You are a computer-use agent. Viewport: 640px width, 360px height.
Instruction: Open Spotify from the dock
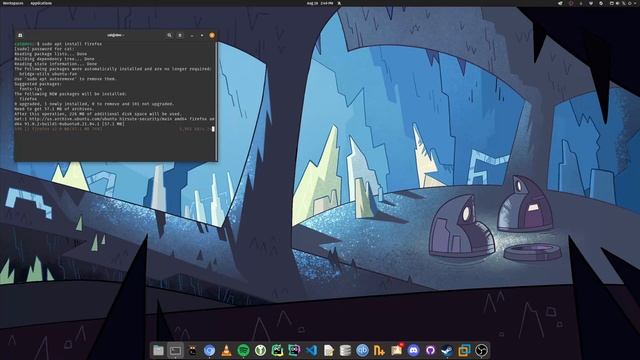point(243,350)
